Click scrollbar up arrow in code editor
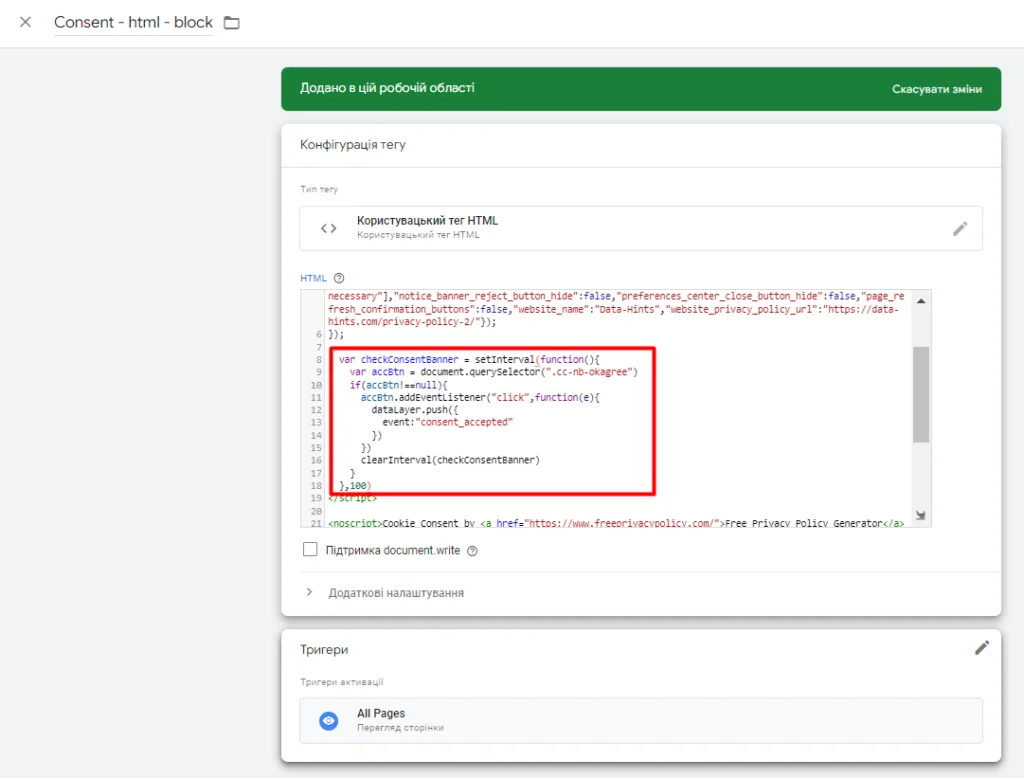1024x778 pixels. [921, 301]
